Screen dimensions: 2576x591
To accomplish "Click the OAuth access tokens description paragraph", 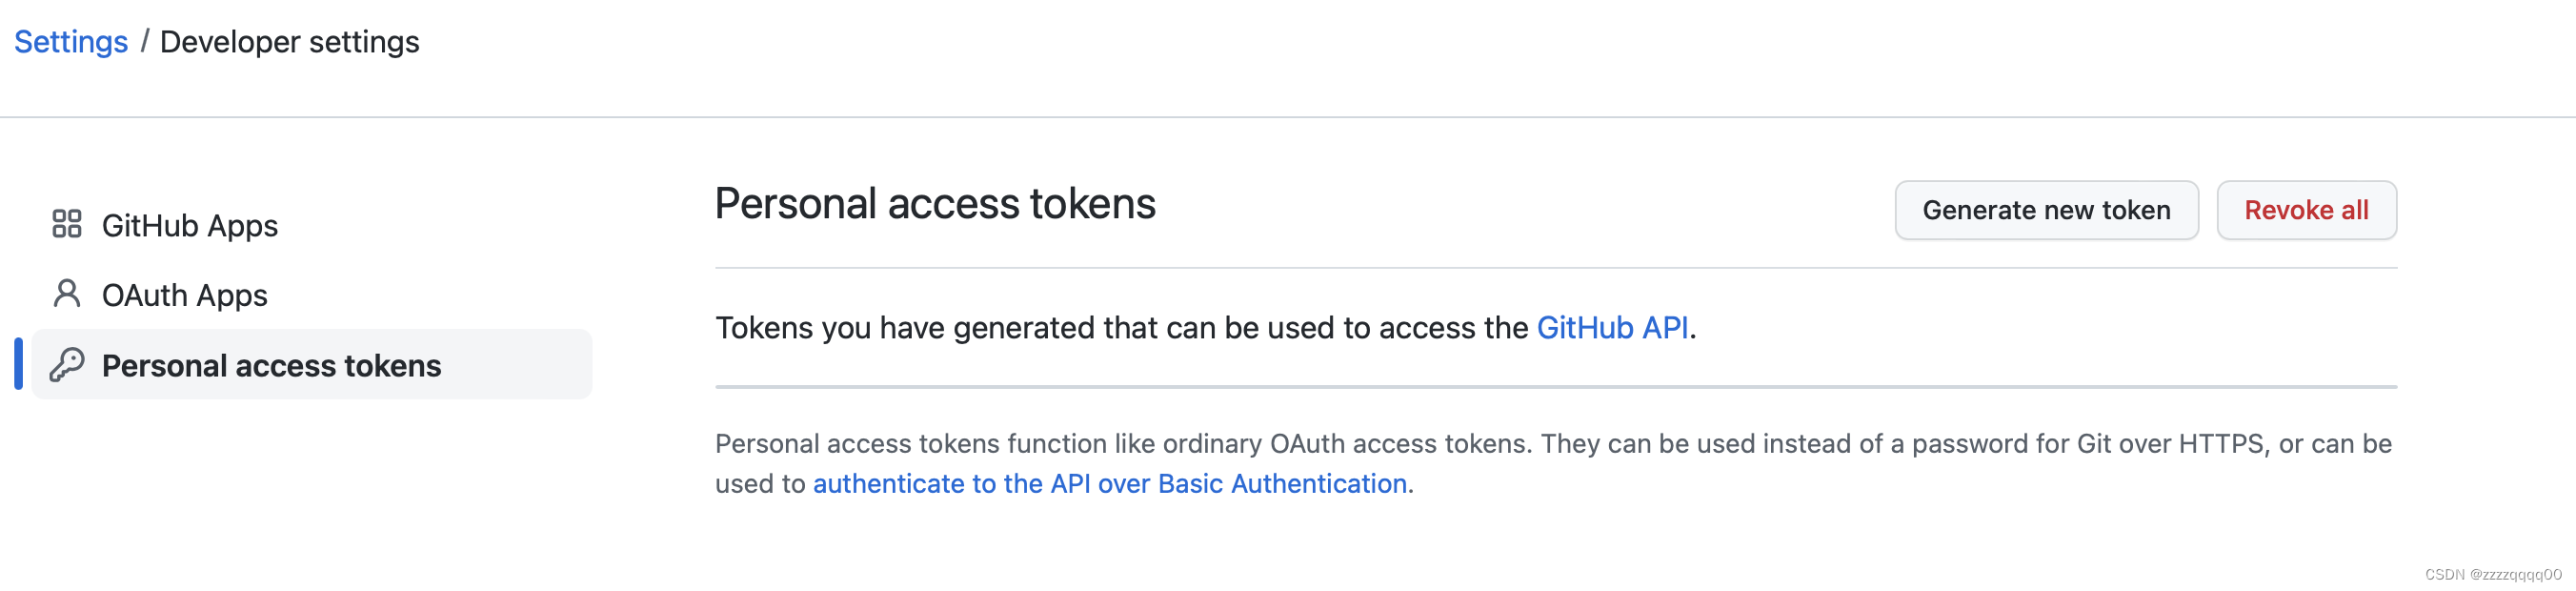I will click(x=1553, y=464).
